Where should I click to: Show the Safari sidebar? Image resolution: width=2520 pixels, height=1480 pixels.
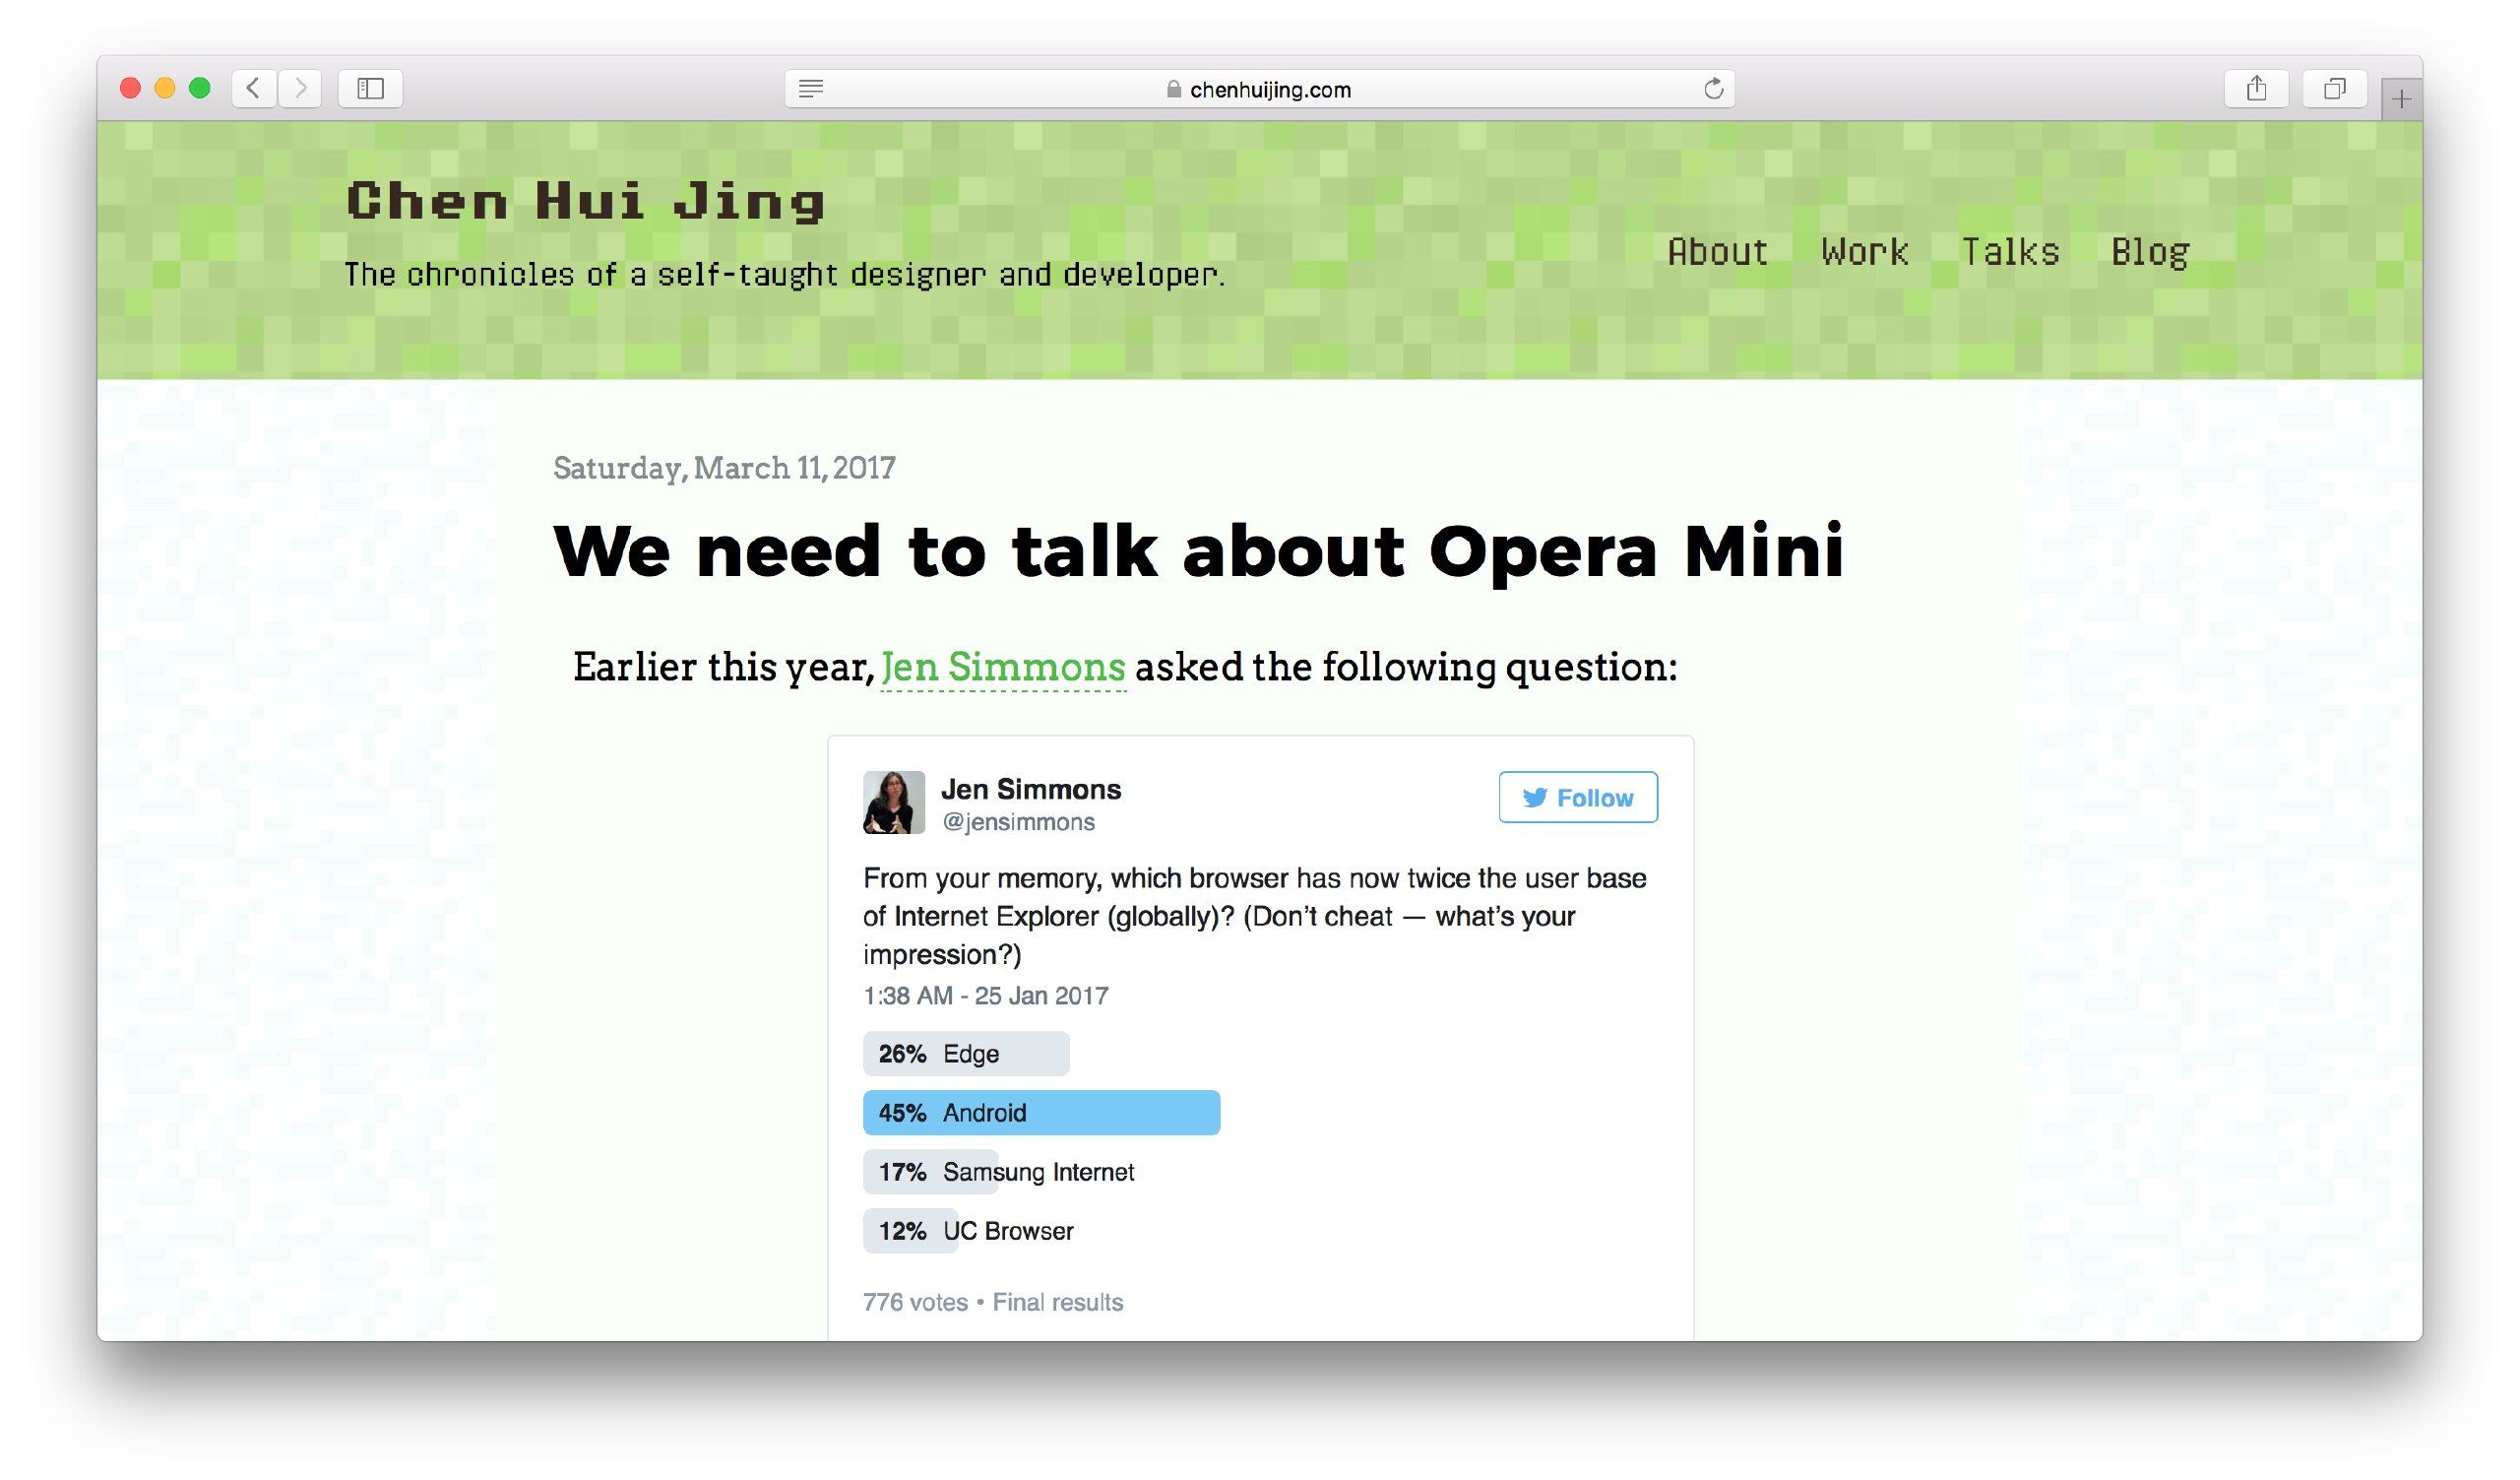tap(370, 88)
